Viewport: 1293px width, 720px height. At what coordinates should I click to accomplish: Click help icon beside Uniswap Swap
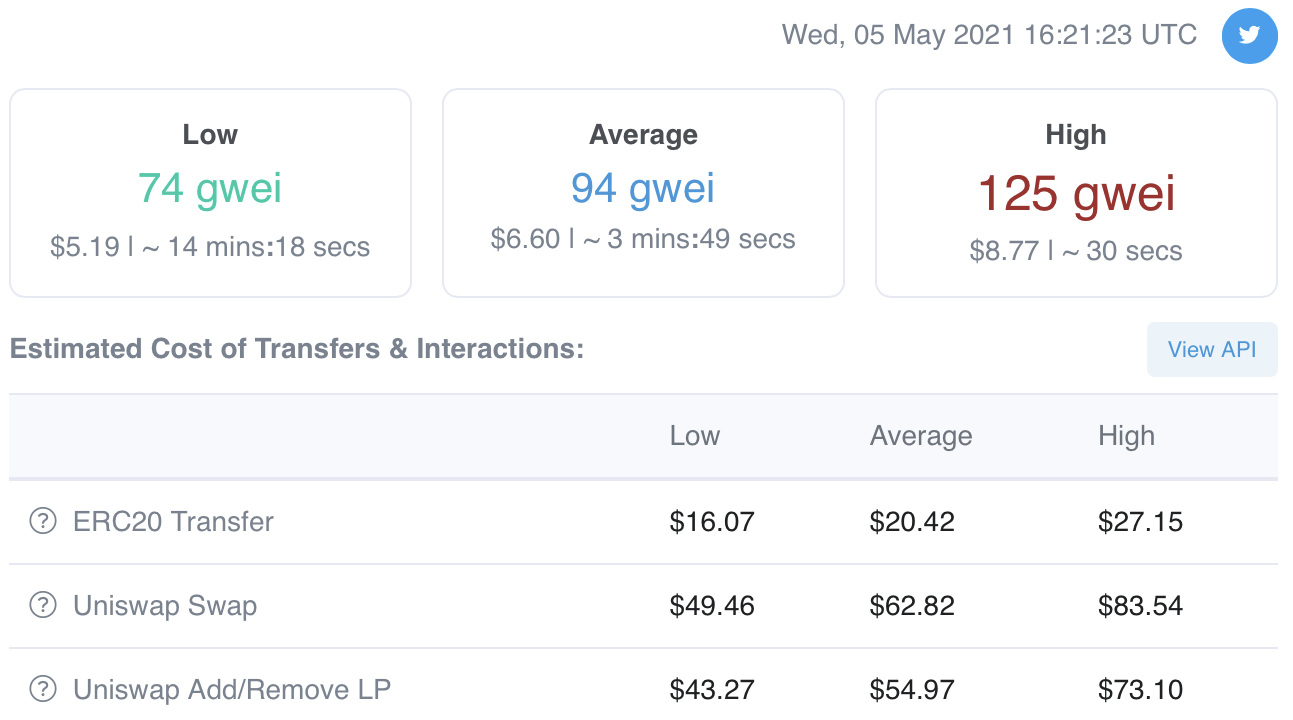[x=42, y=605]
